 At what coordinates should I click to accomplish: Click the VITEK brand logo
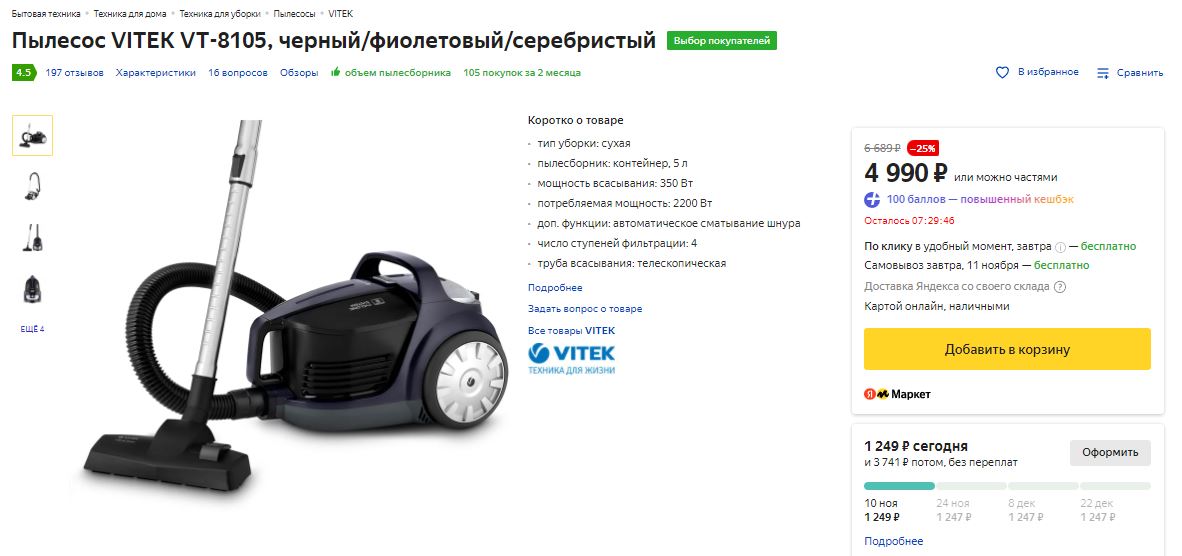tap(571, 359)
